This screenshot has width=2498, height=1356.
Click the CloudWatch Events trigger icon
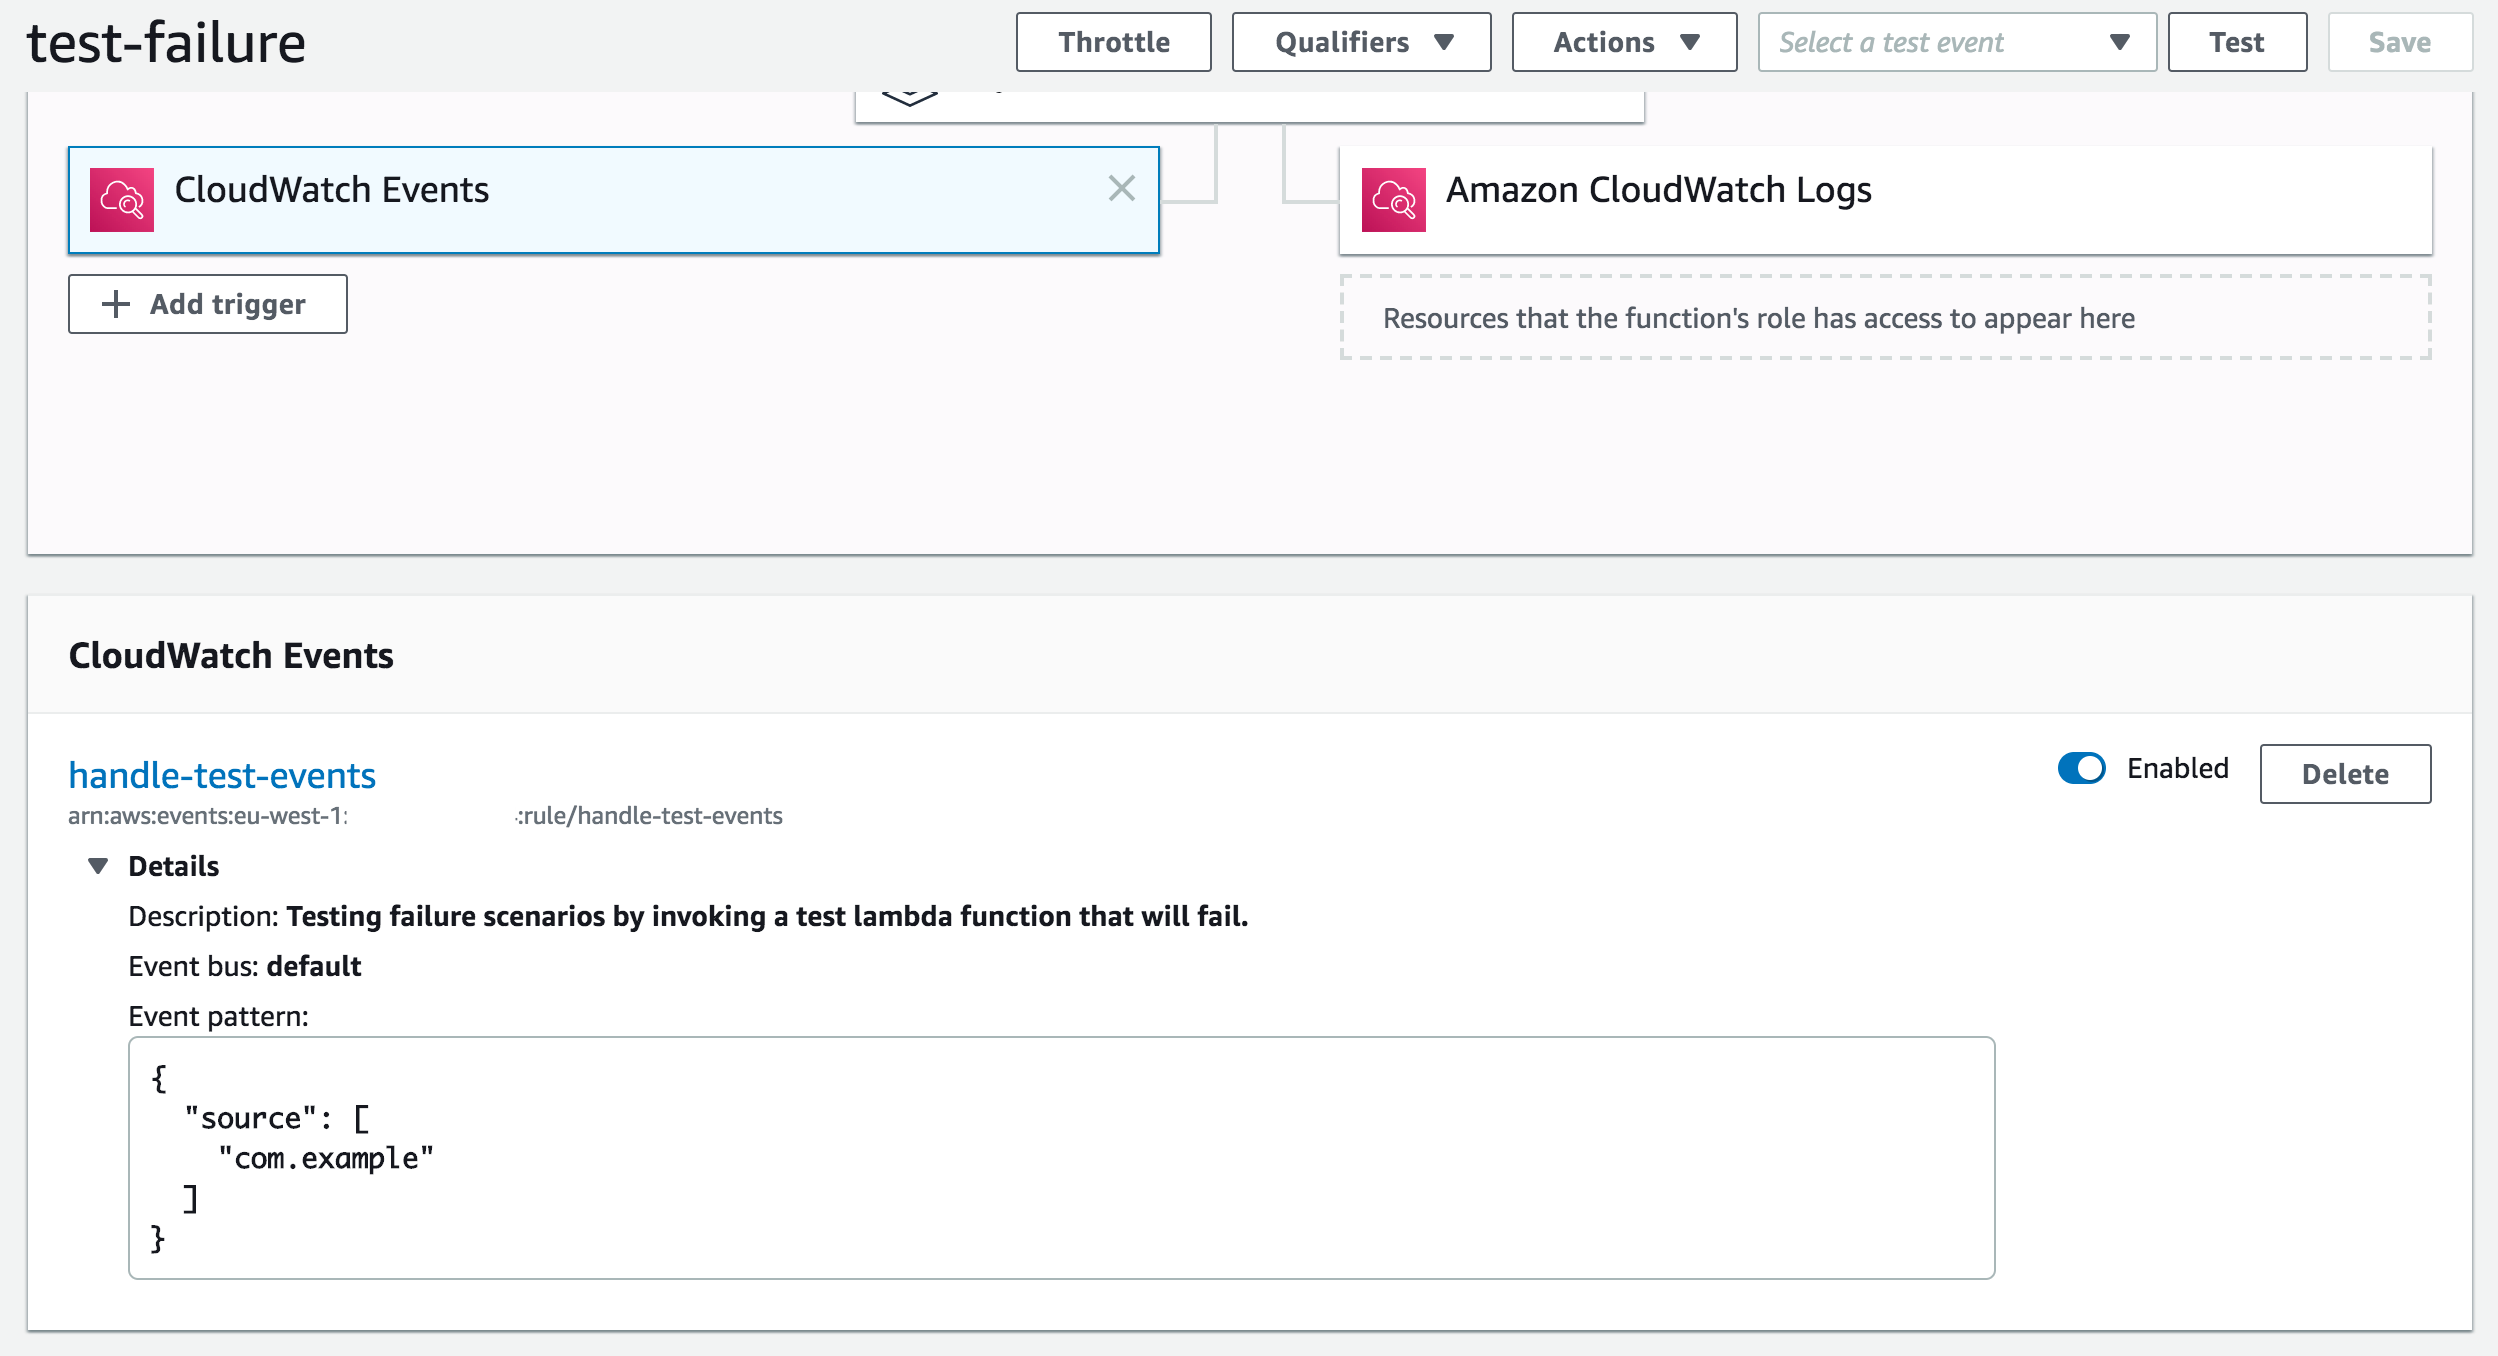[x=122, y=200]
